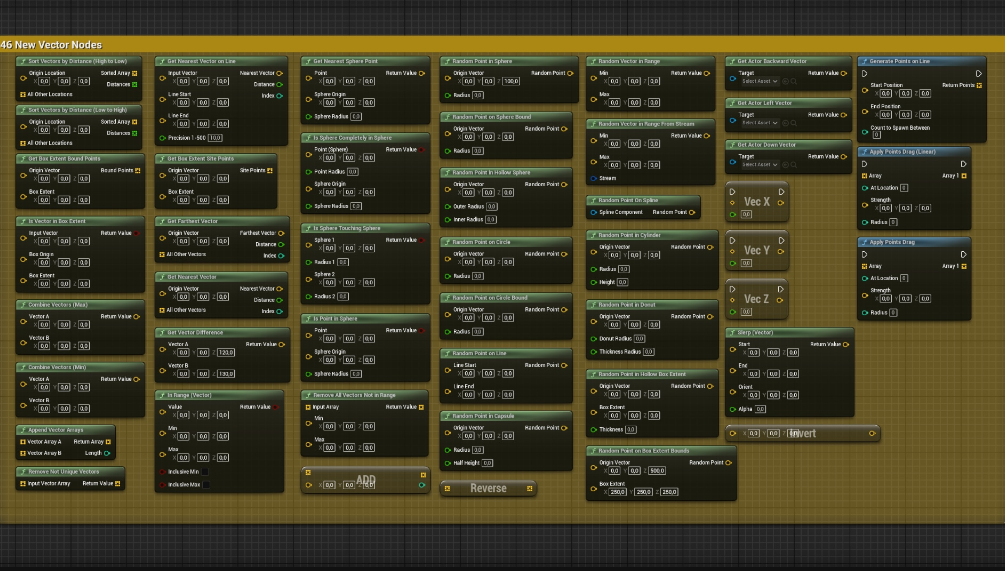The height and width of the screenshot is (571, 1005).
Task: Click the Input Array pin on Remove All Vectors Not in Range
Action: coord(308,407)
